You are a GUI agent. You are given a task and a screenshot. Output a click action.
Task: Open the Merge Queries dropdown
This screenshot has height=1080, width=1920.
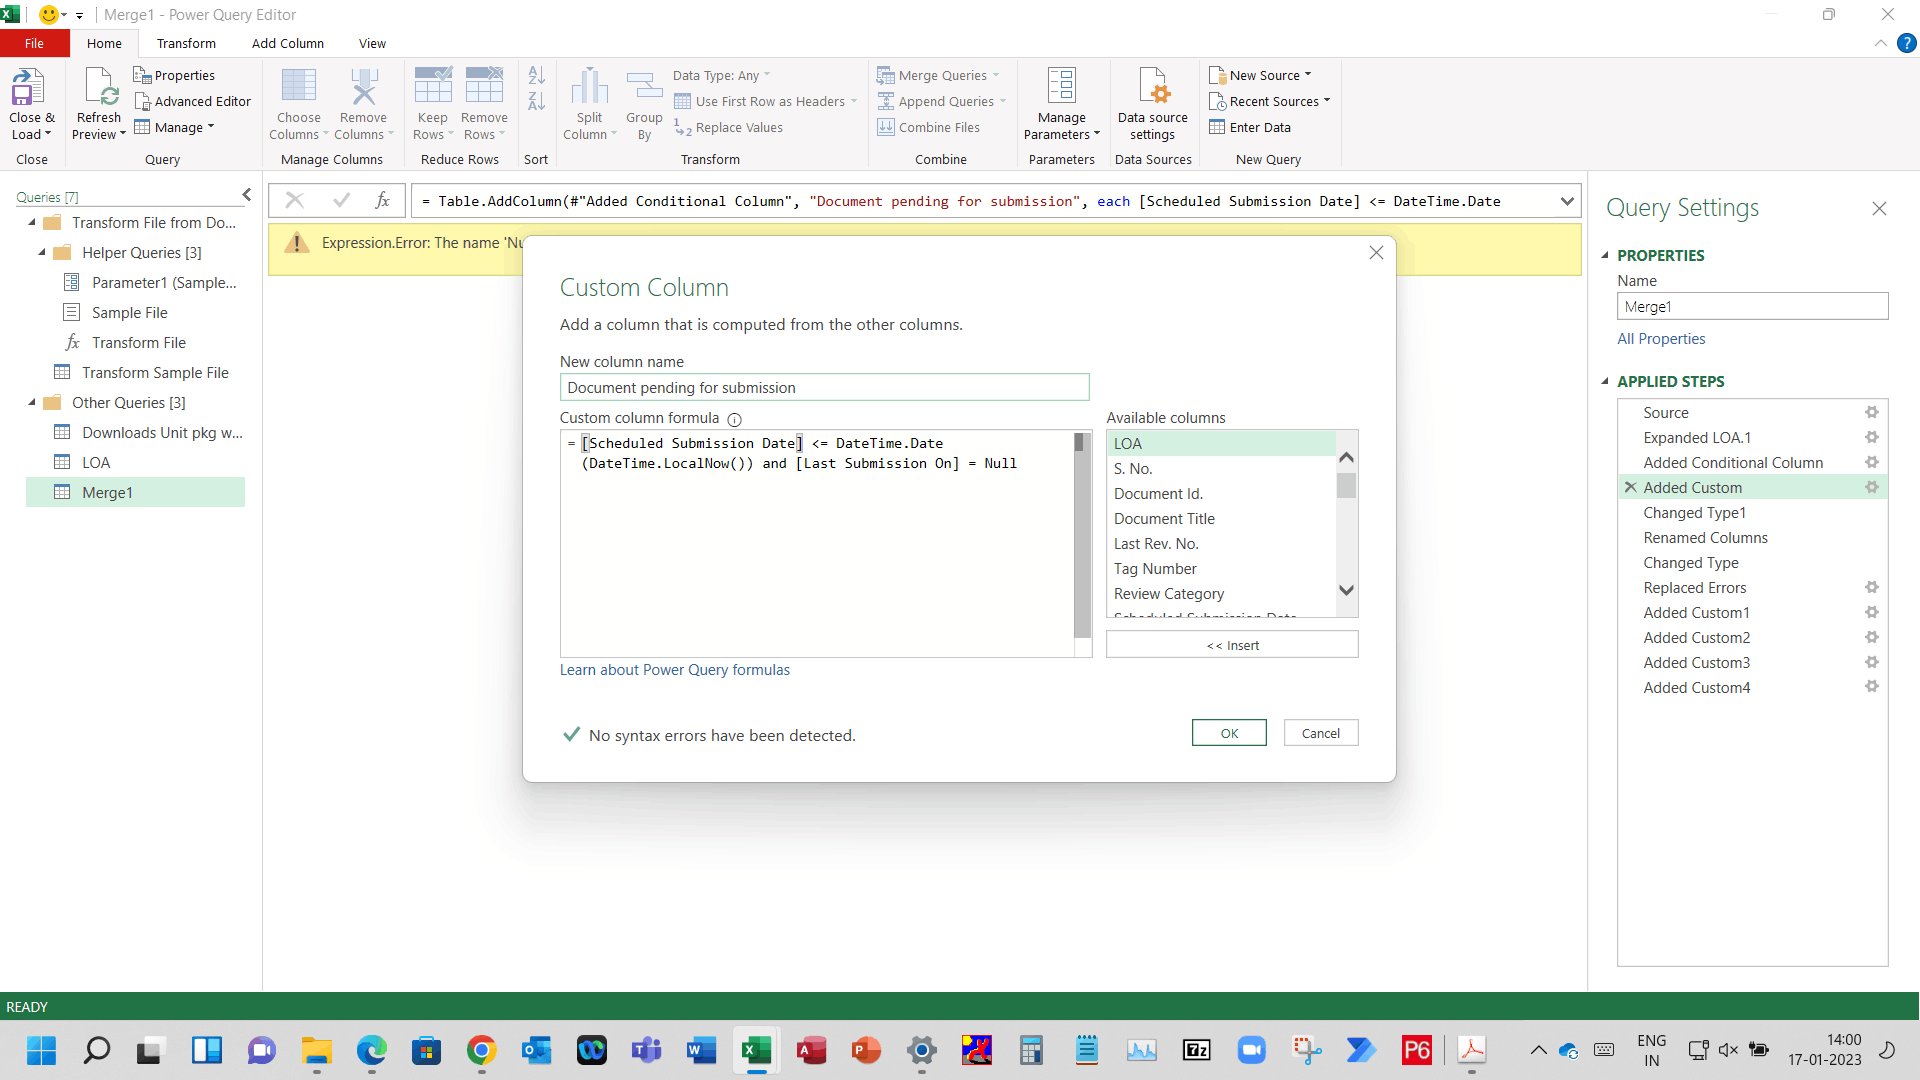[x=938, y=75]
